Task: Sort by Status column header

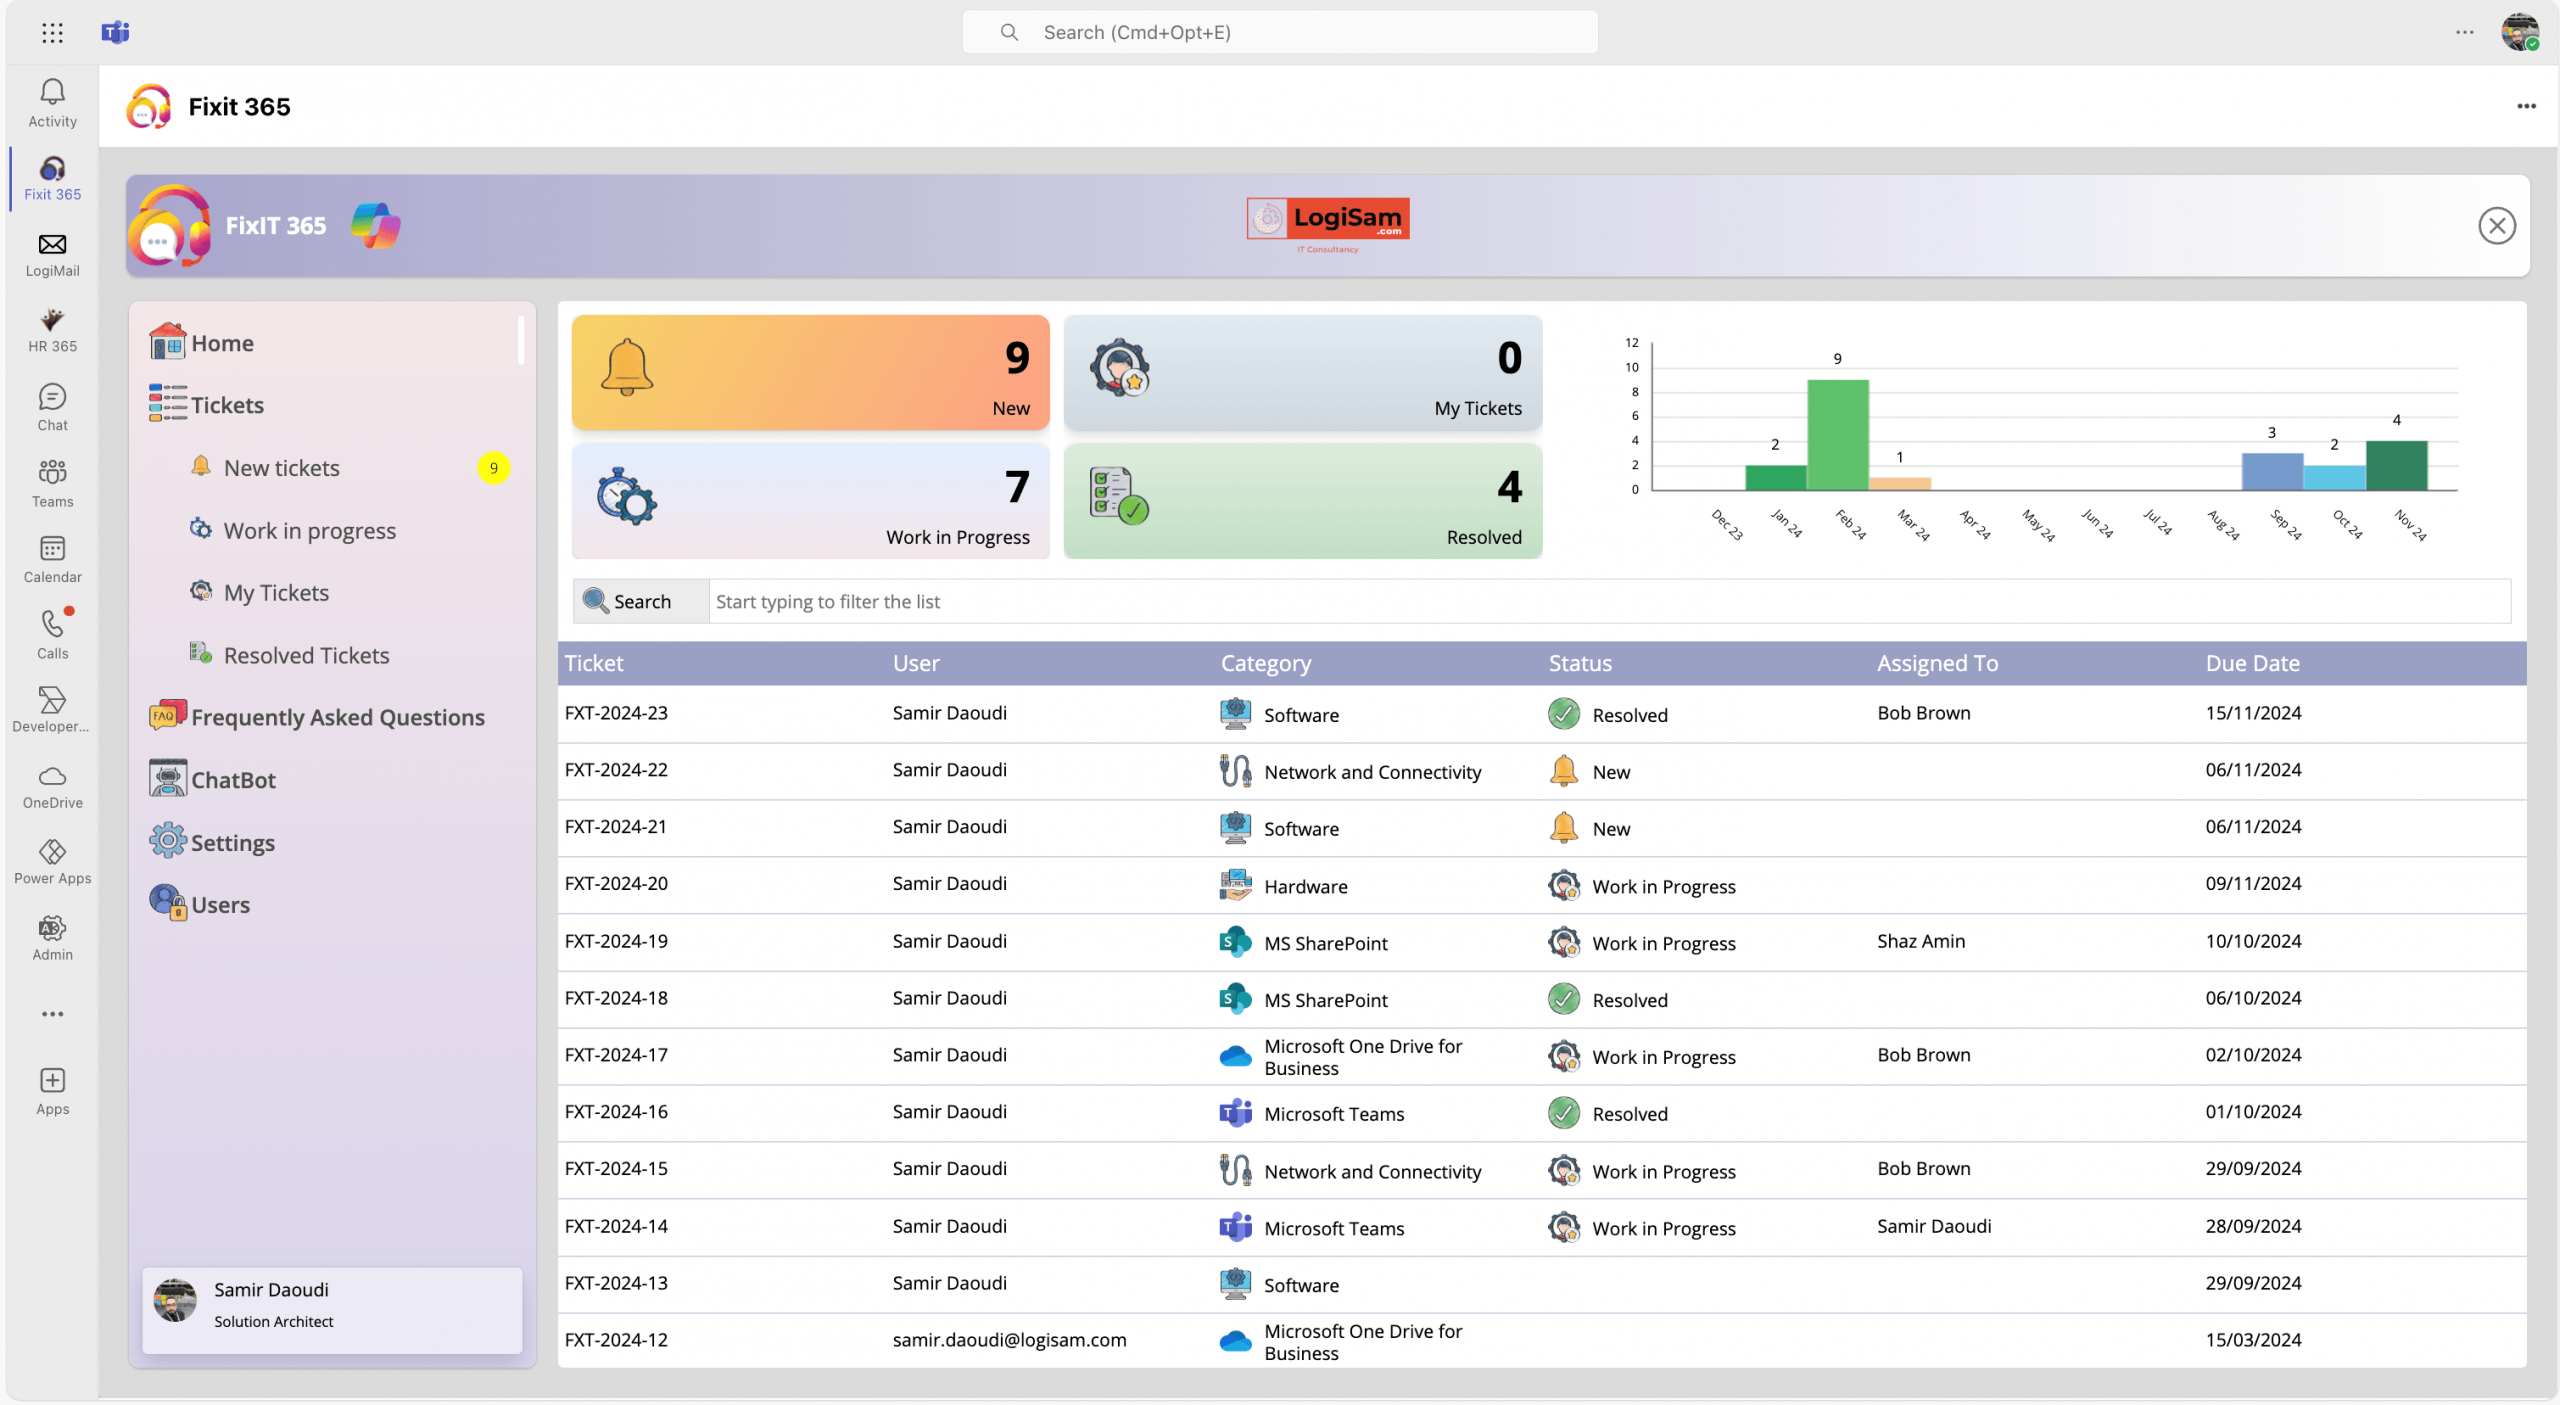Action: (x=1580, y=663)
